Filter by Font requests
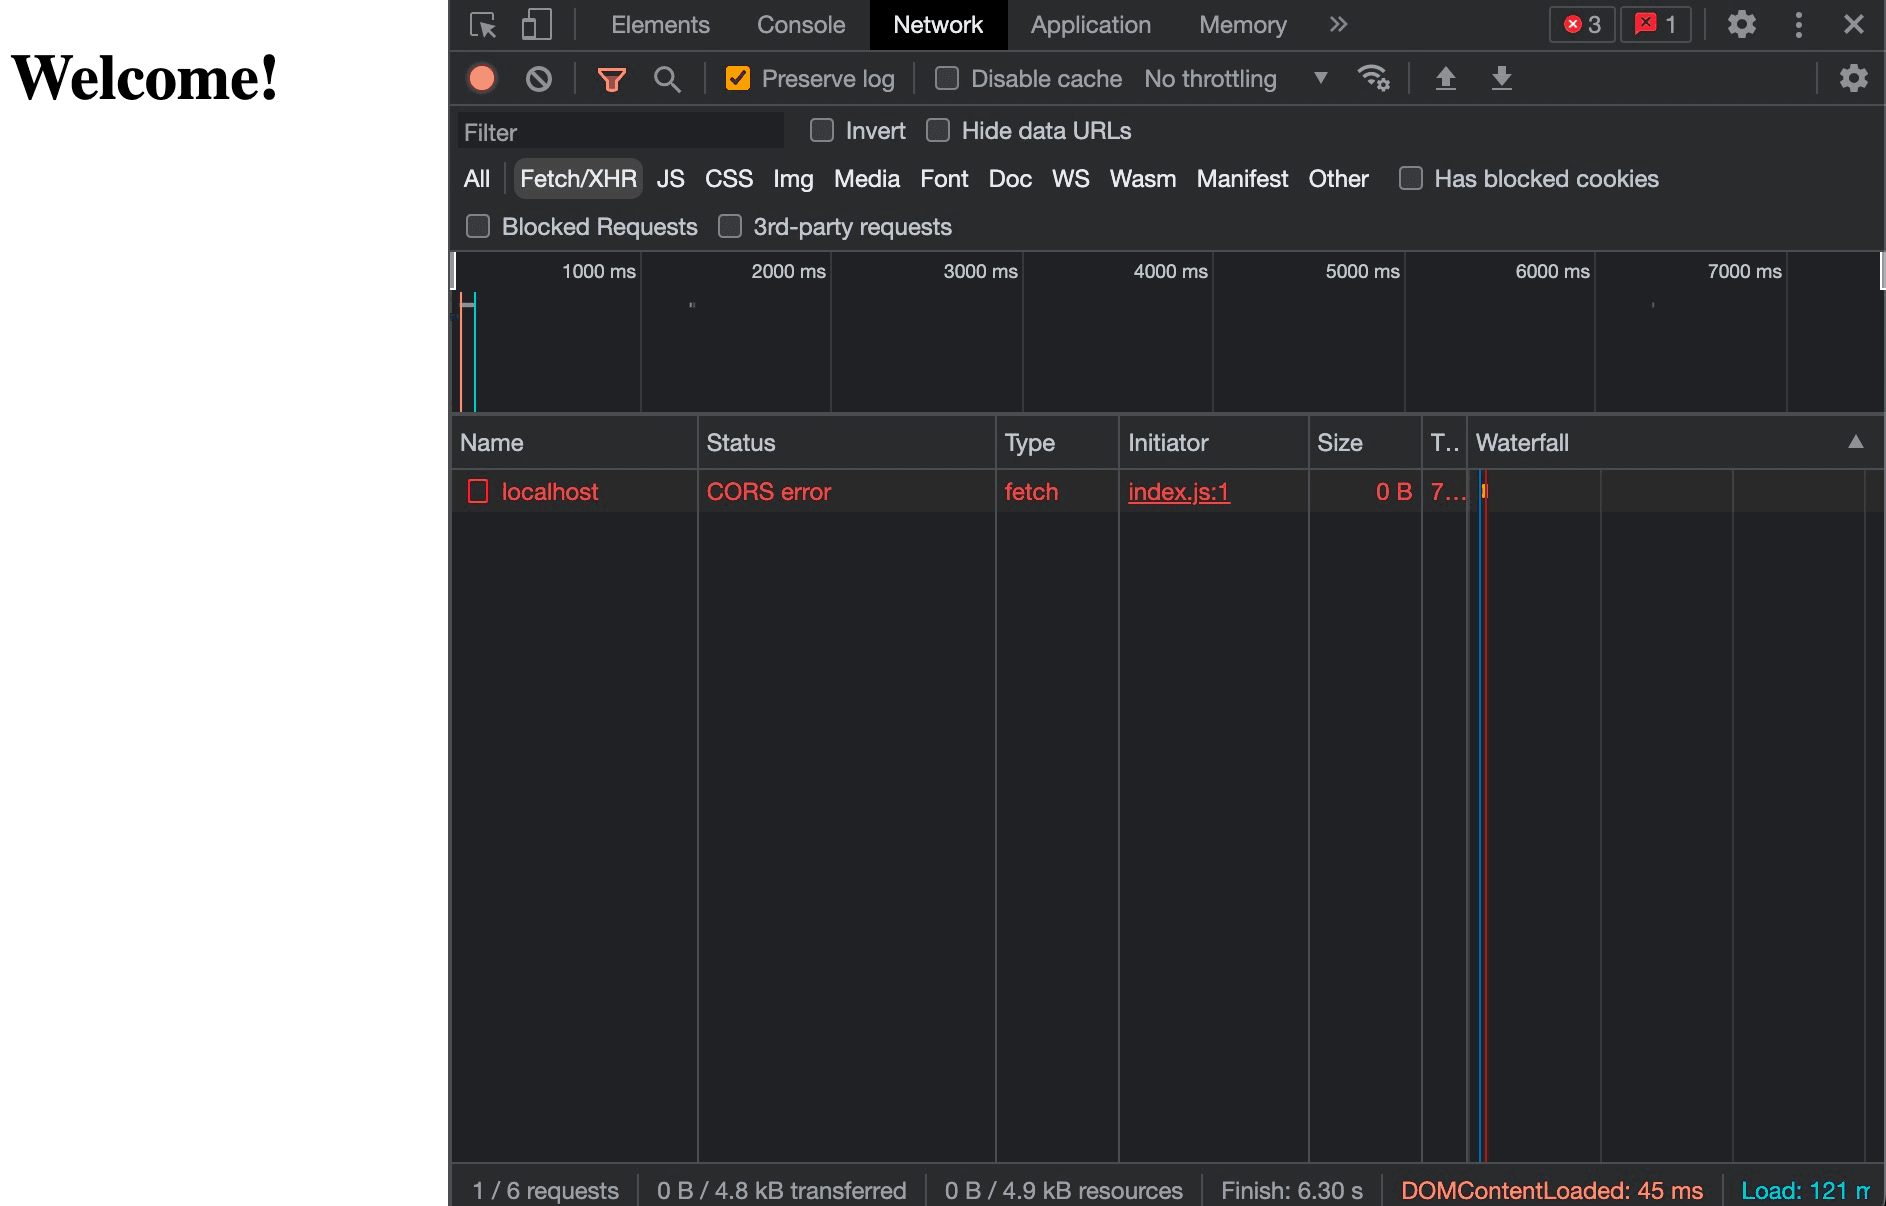This screenshot has width=1886, height=1206. coord(944,179)
